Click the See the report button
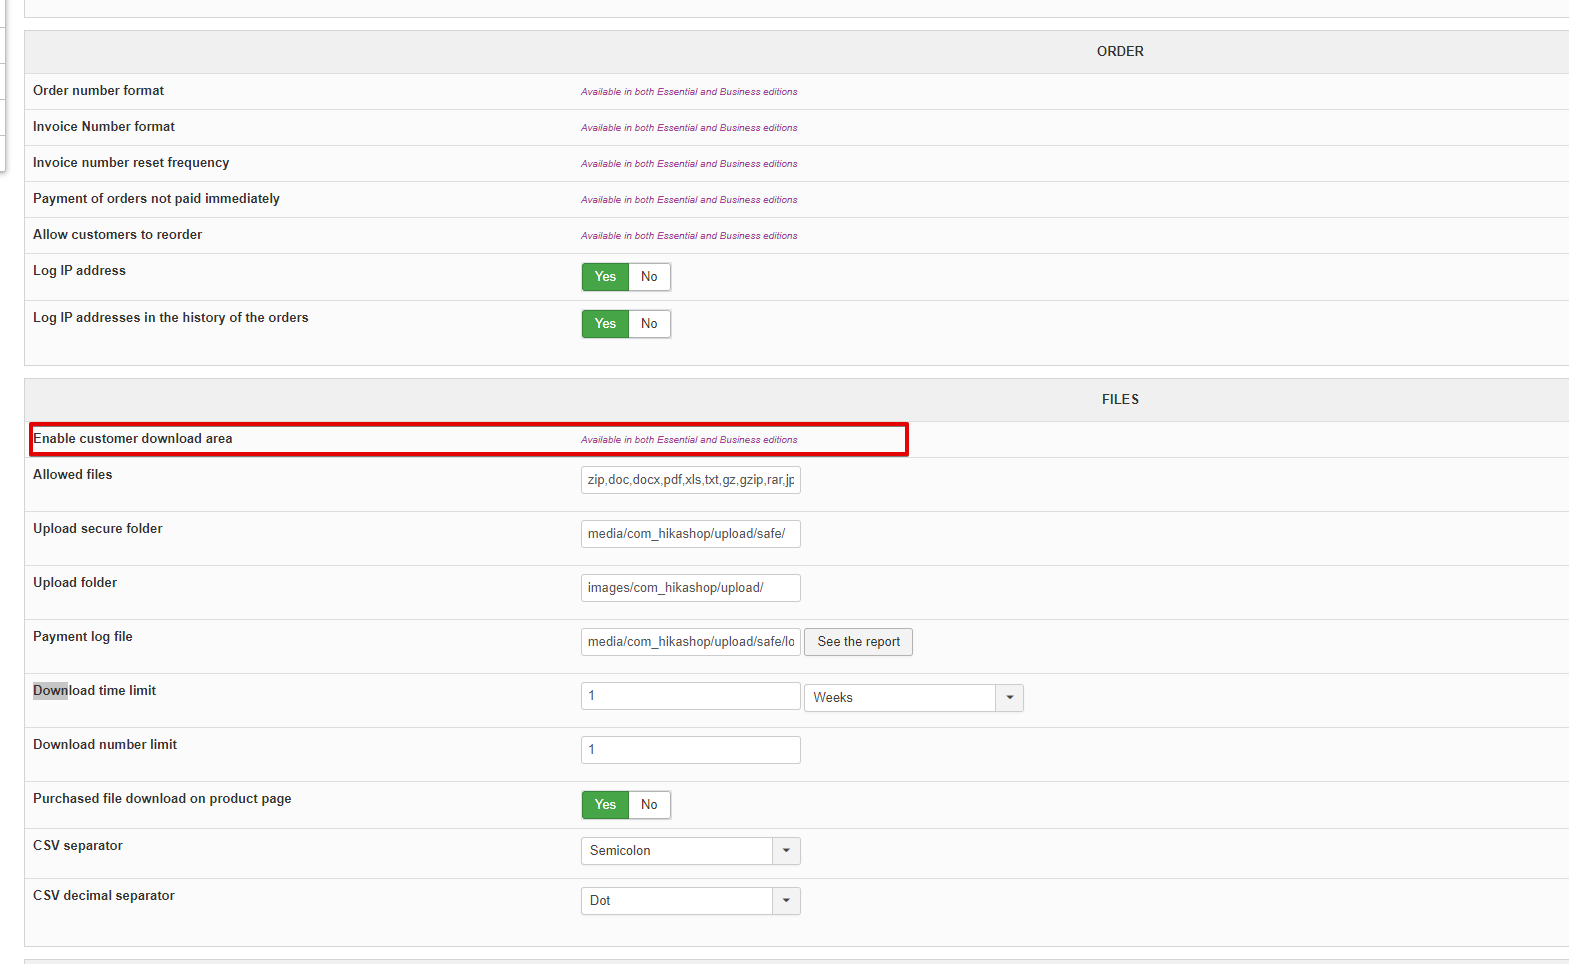The height and width of the screenshot is (964, 1569). point(858,642)
